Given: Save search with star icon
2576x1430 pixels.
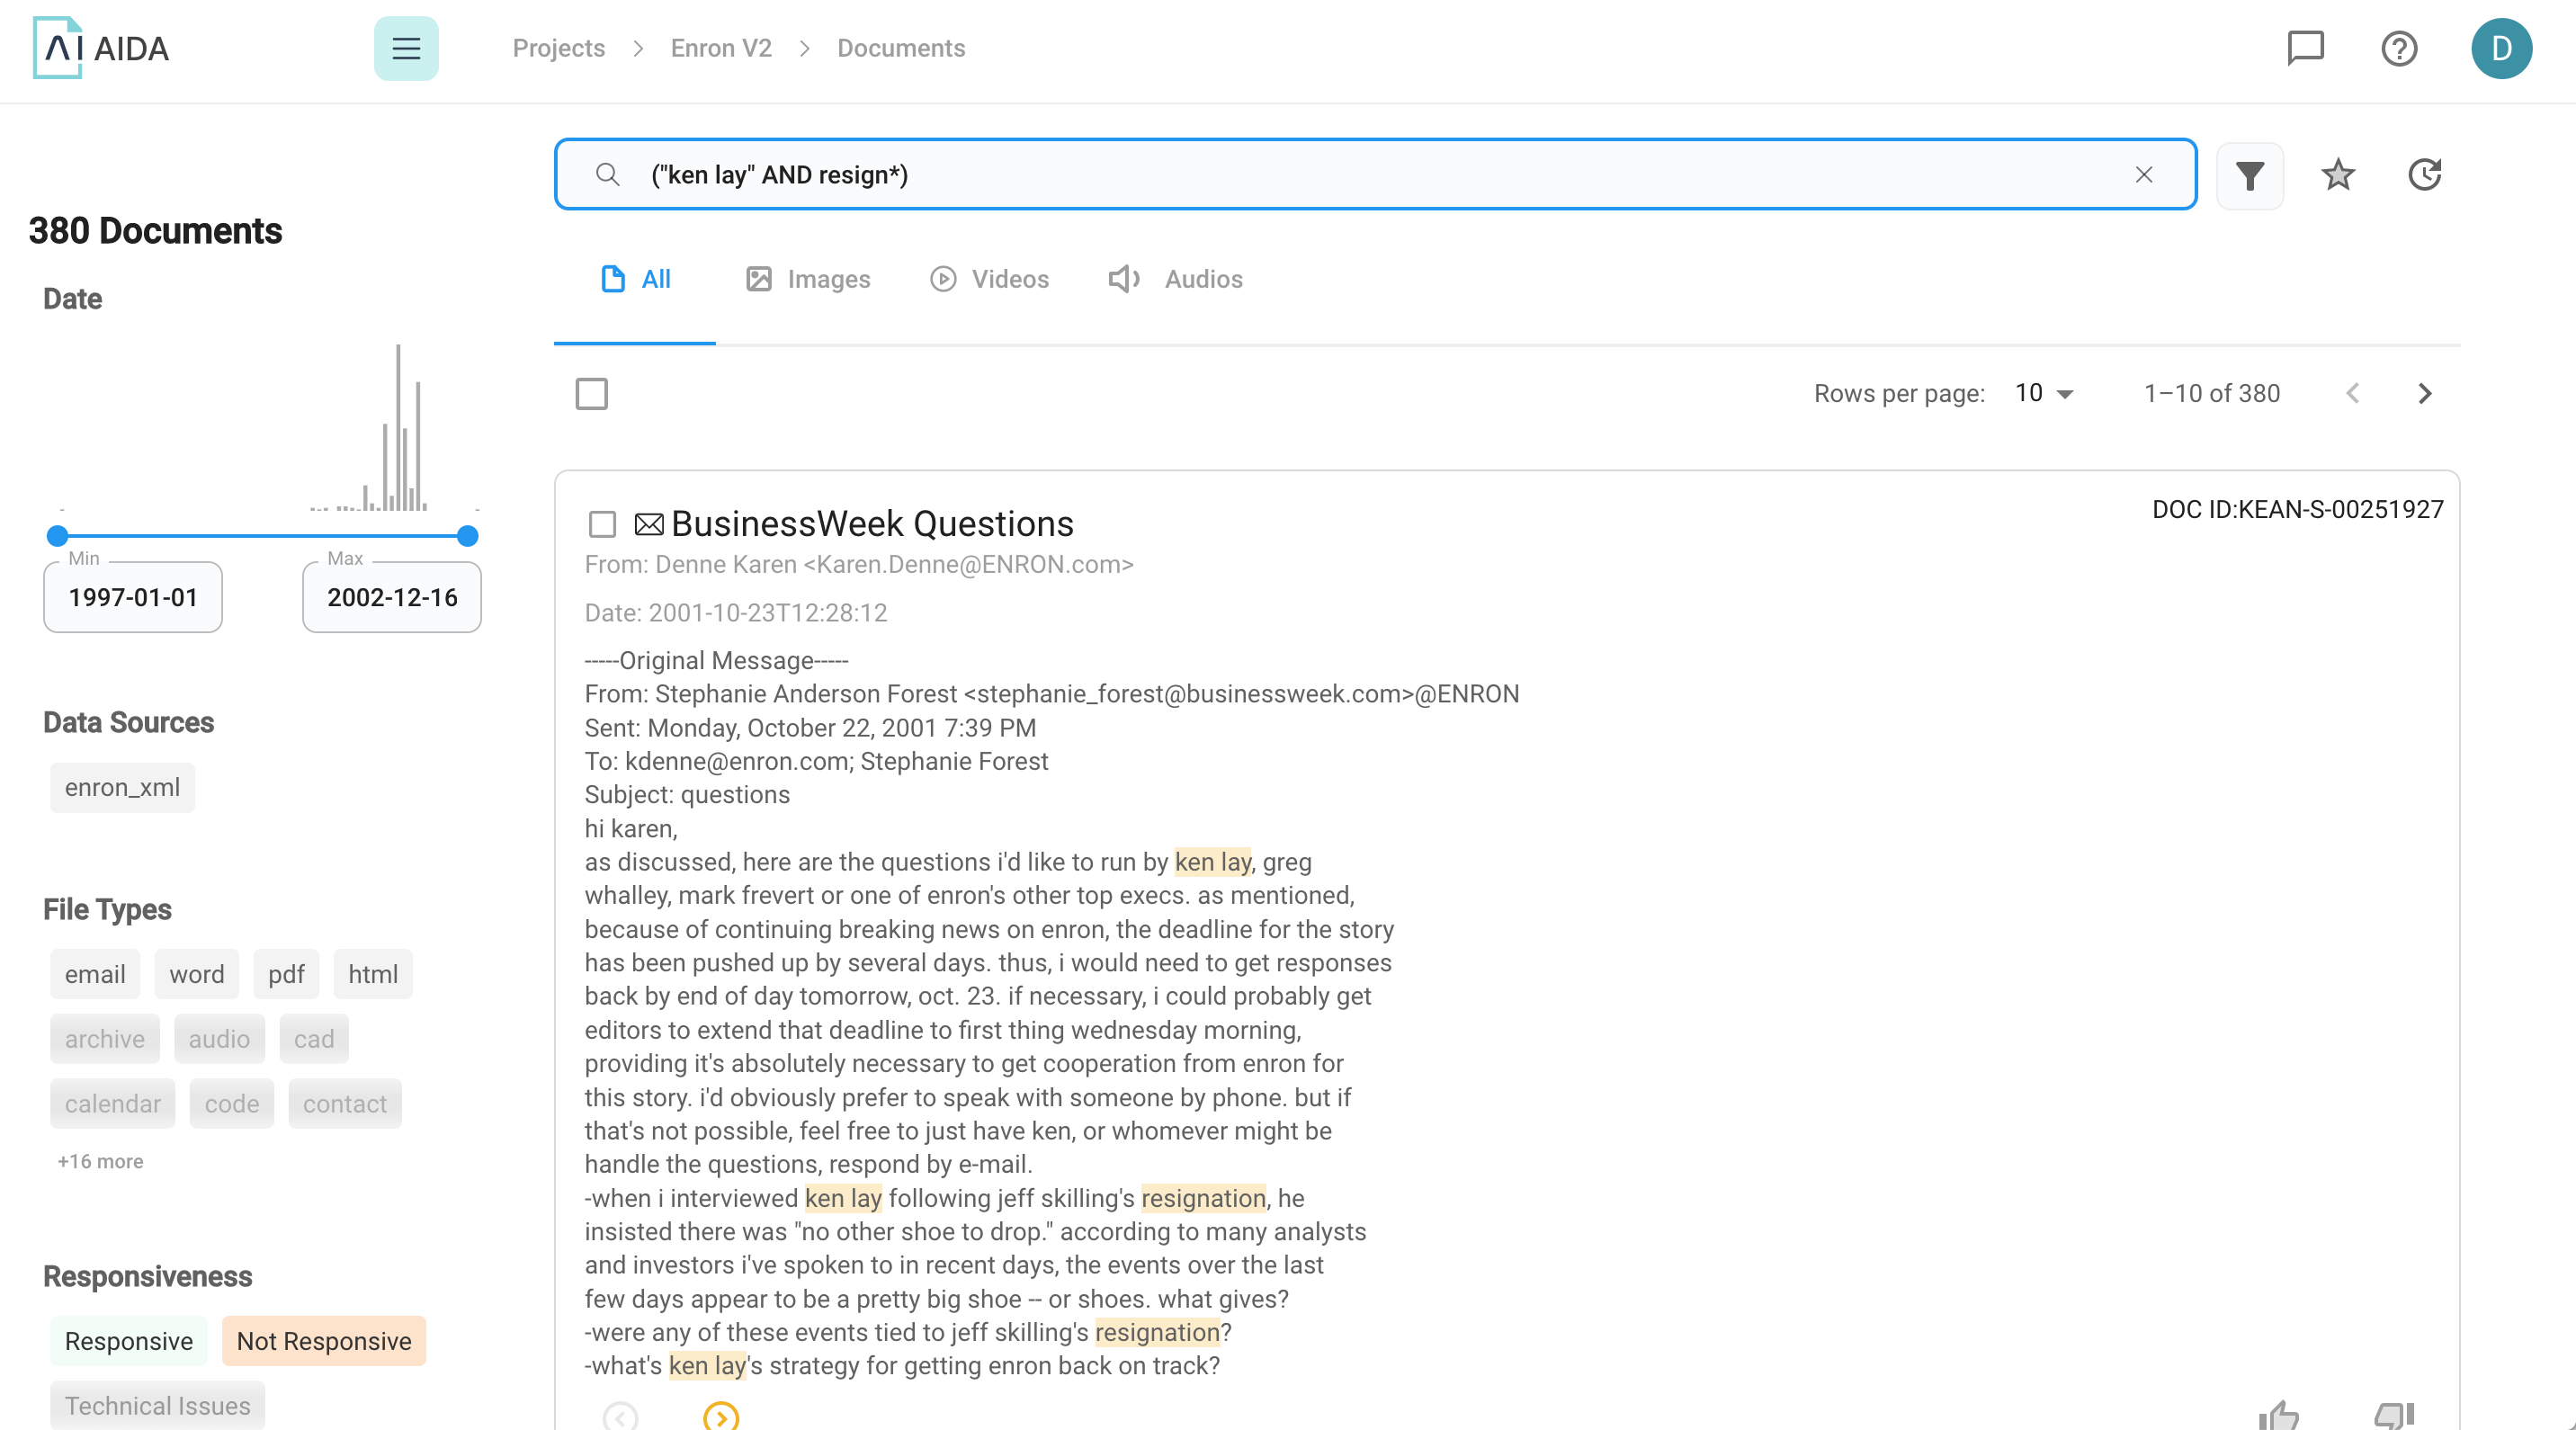Looking at the screenshot, I should [2338, 175].
